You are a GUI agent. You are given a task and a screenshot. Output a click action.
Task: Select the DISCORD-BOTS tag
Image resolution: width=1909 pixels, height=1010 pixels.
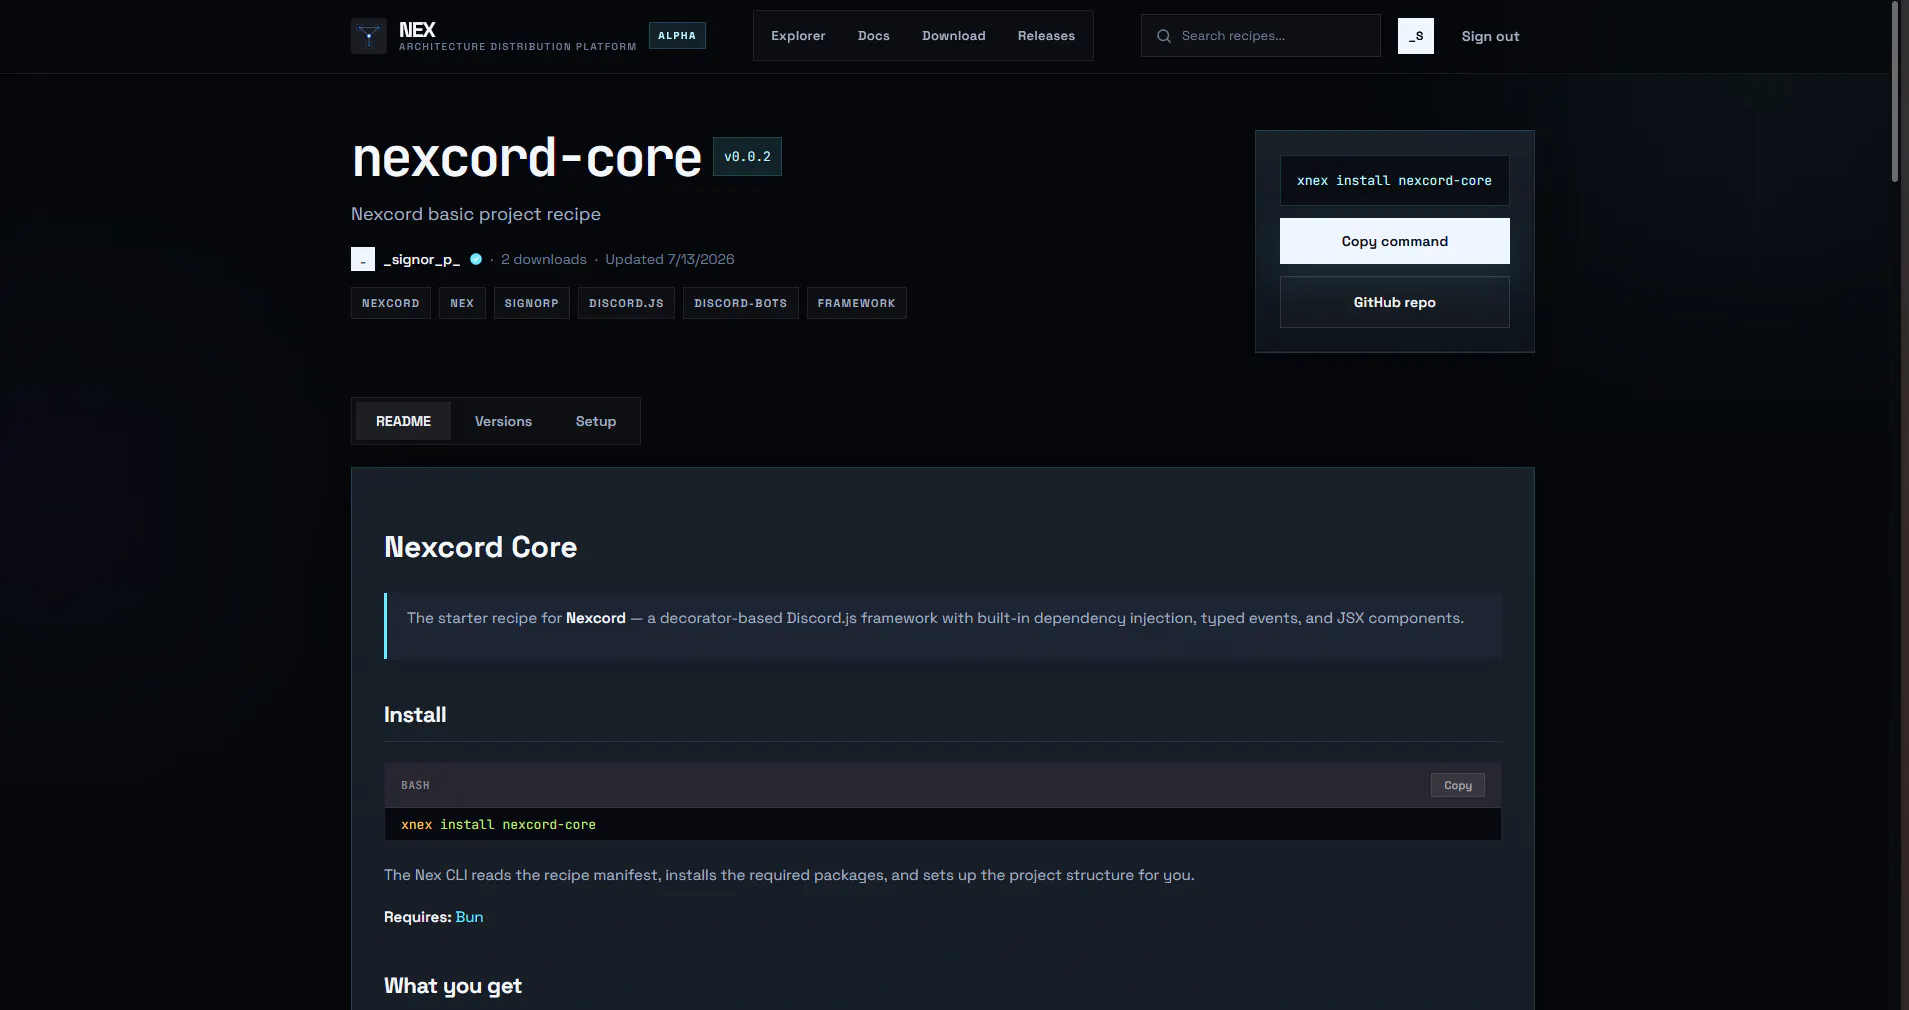point(741,303)
